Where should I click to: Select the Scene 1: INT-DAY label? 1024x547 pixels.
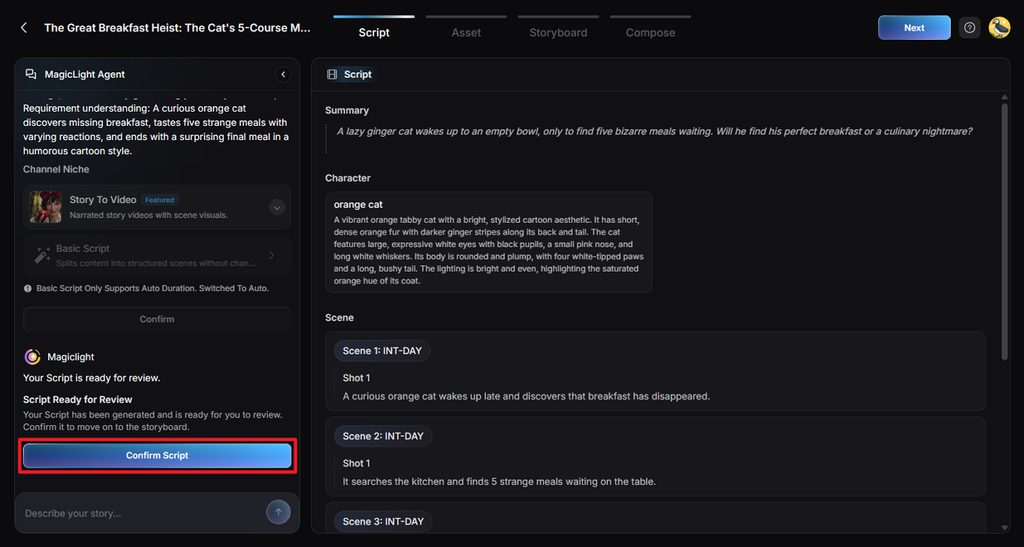(x=382, y=351)
